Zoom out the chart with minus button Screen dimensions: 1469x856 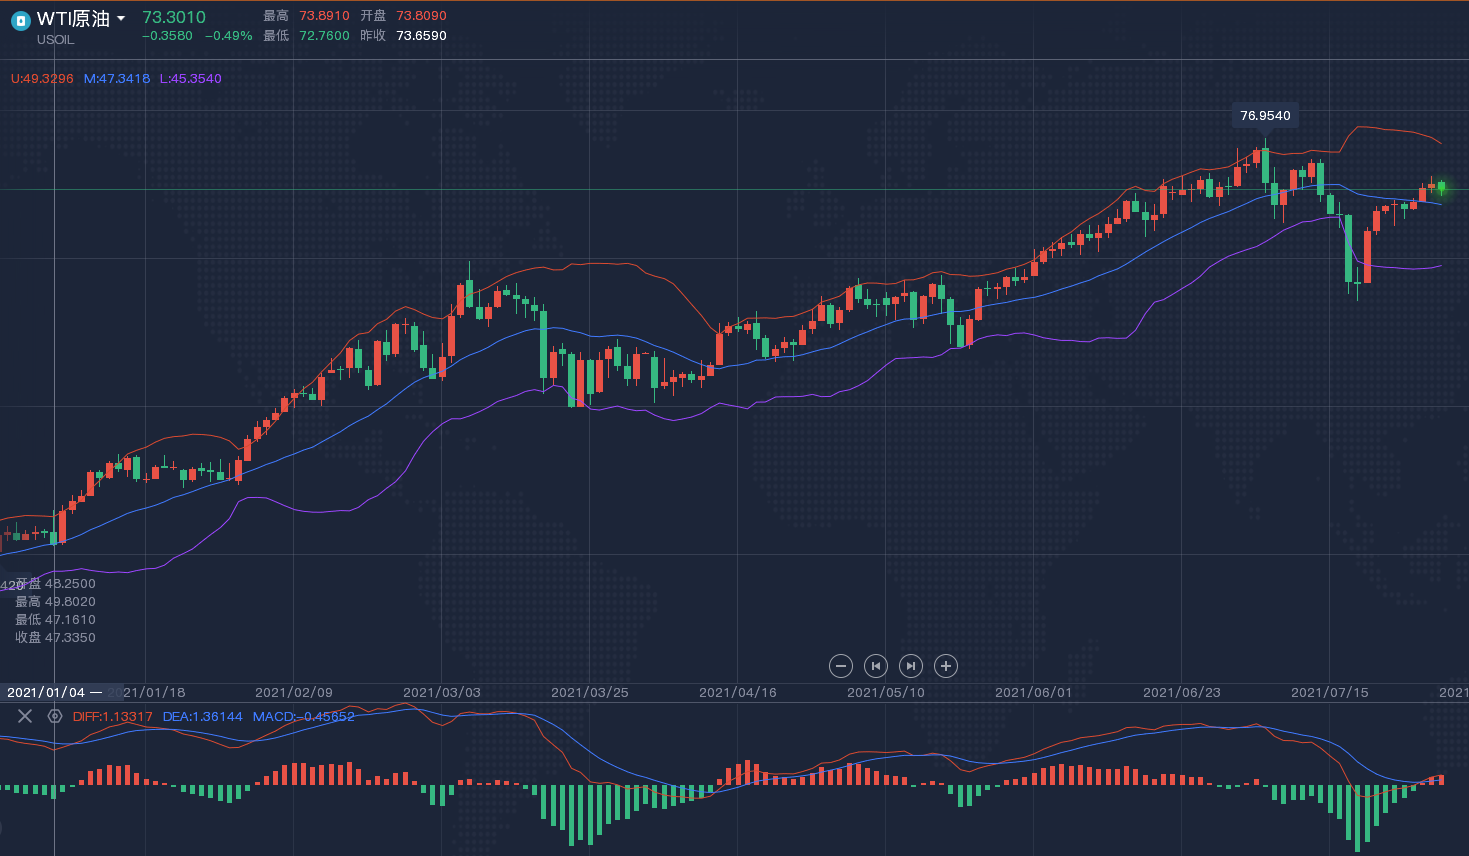pos(841,666)
